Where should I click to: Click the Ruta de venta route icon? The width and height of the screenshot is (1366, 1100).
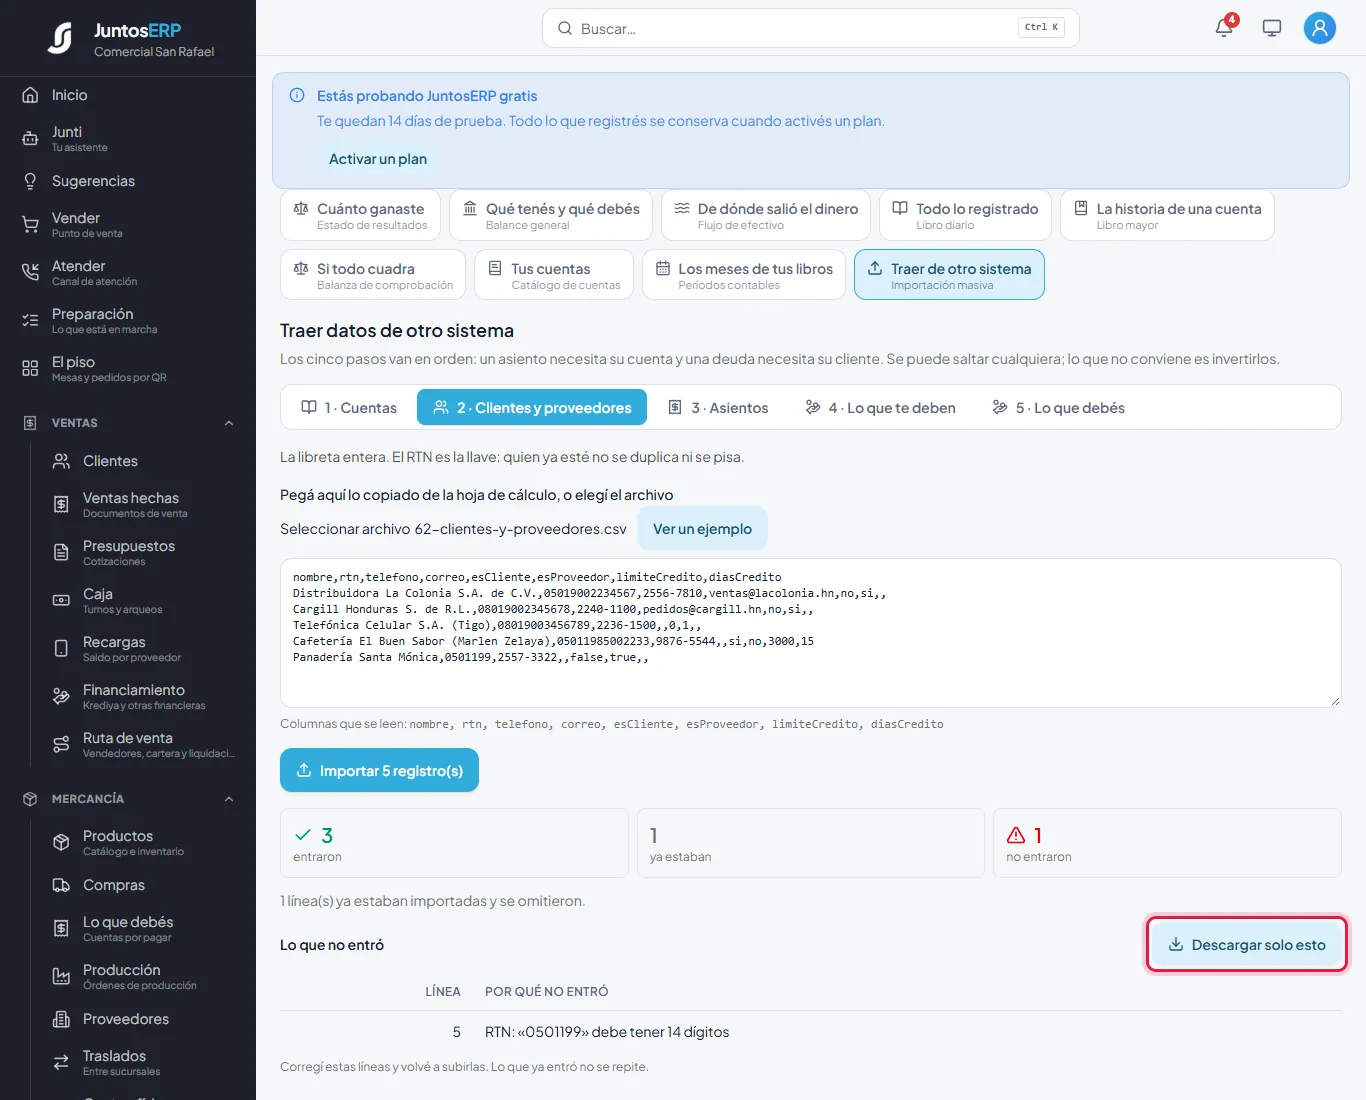click(x=61, y=744)
